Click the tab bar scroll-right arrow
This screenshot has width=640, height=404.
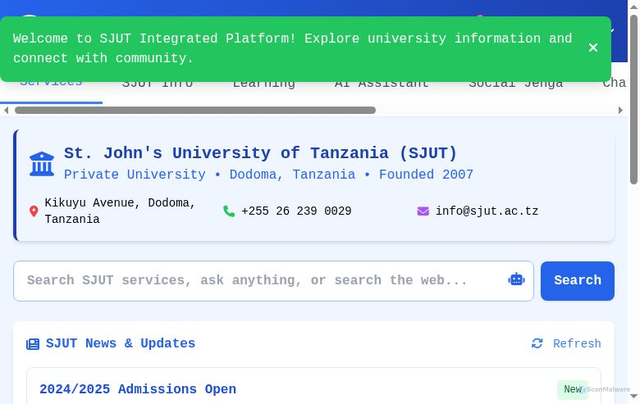click(x=620, y=110)
